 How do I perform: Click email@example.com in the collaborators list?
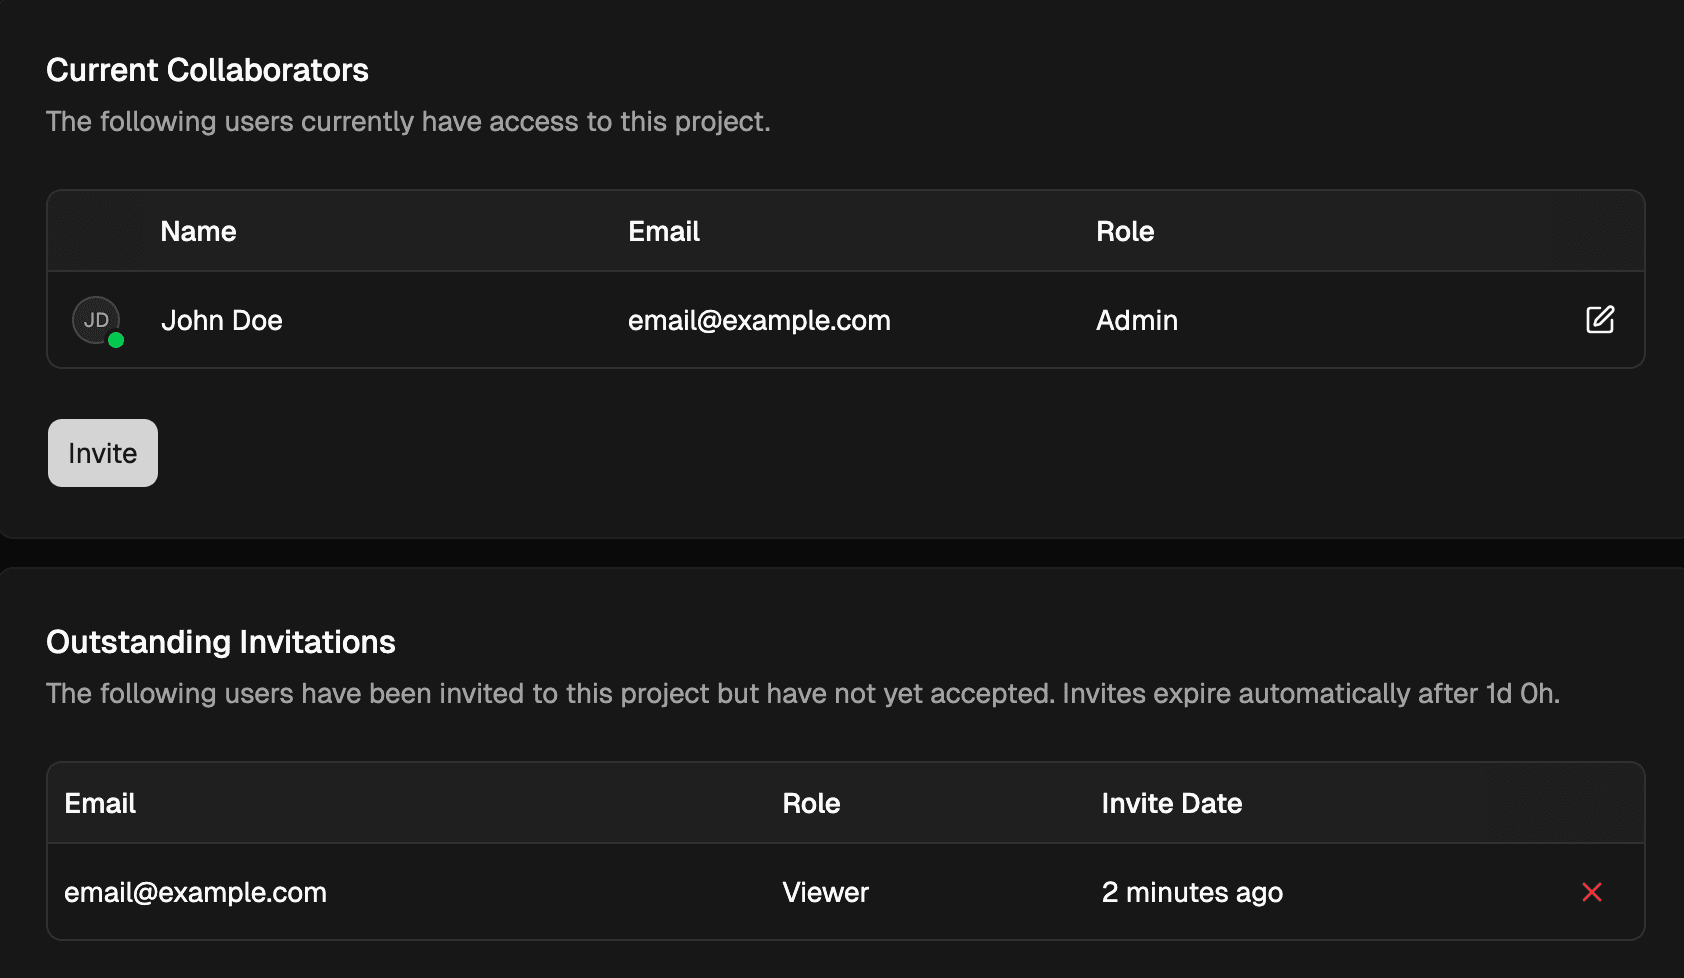pos(759,320)
